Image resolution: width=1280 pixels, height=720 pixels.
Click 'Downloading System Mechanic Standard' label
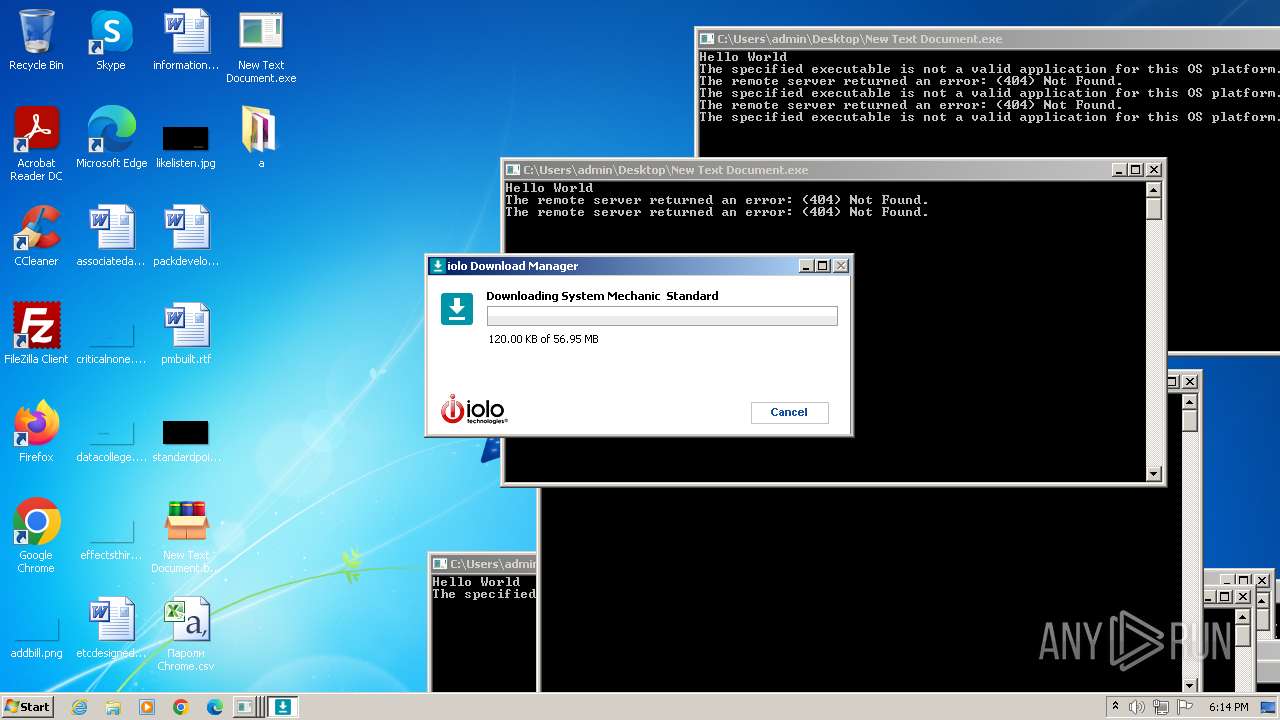click(x=602, y=296)
